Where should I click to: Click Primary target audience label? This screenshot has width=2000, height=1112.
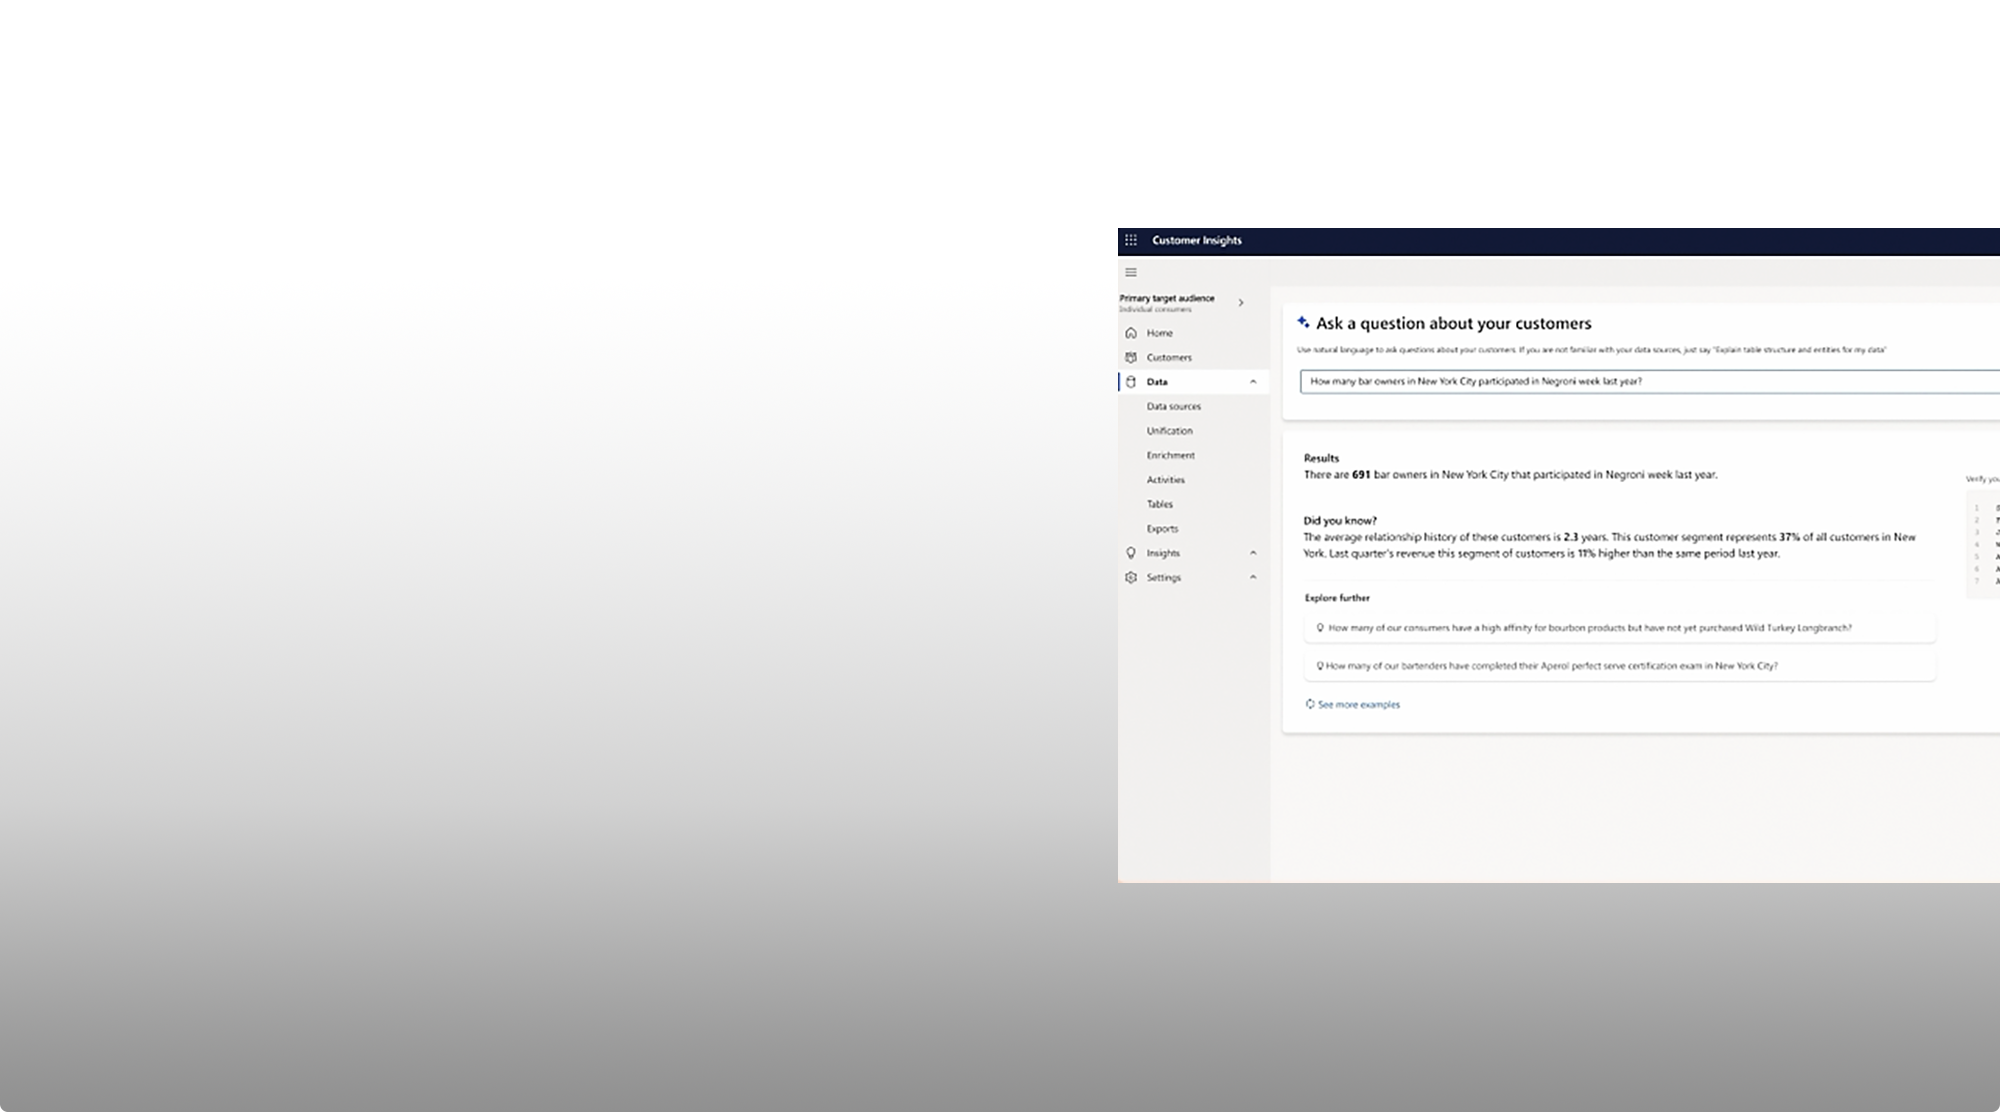pos(1166,298)
